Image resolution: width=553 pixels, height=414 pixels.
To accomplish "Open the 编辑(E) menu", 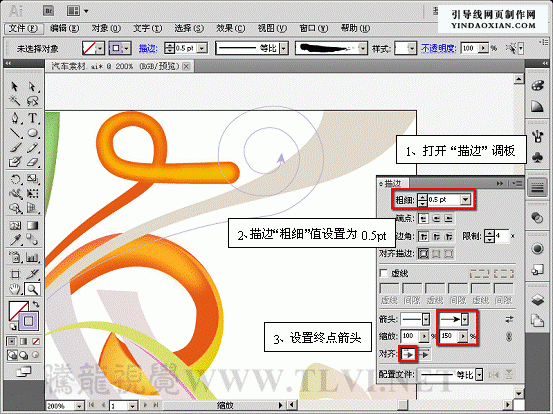I will pos(64,28).
